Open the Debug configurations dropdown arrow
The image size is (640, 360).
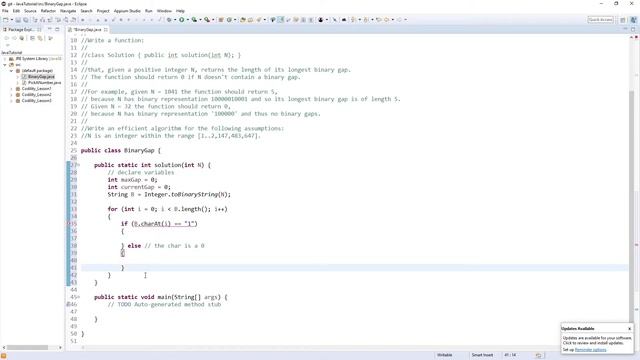(x=175, y=20)
